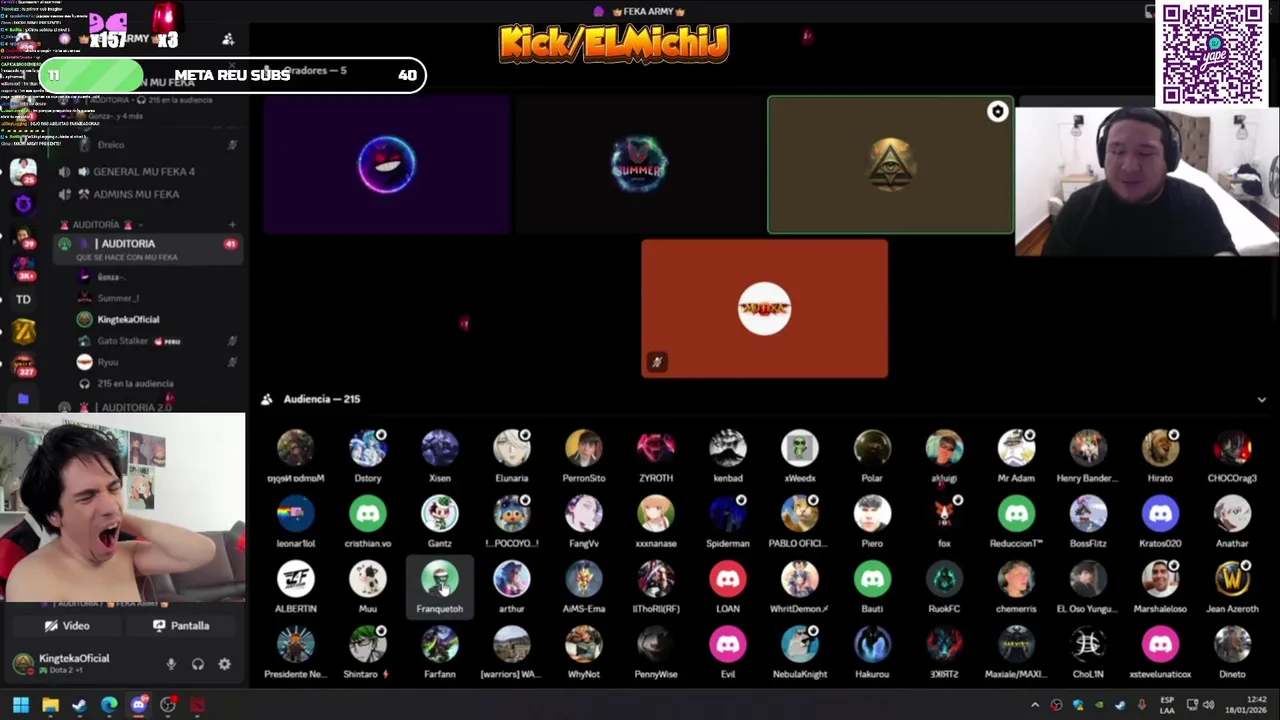The image size is (1280, 720).
Task: Open audience member Gantz's avatar
Action: pos(440,514)
